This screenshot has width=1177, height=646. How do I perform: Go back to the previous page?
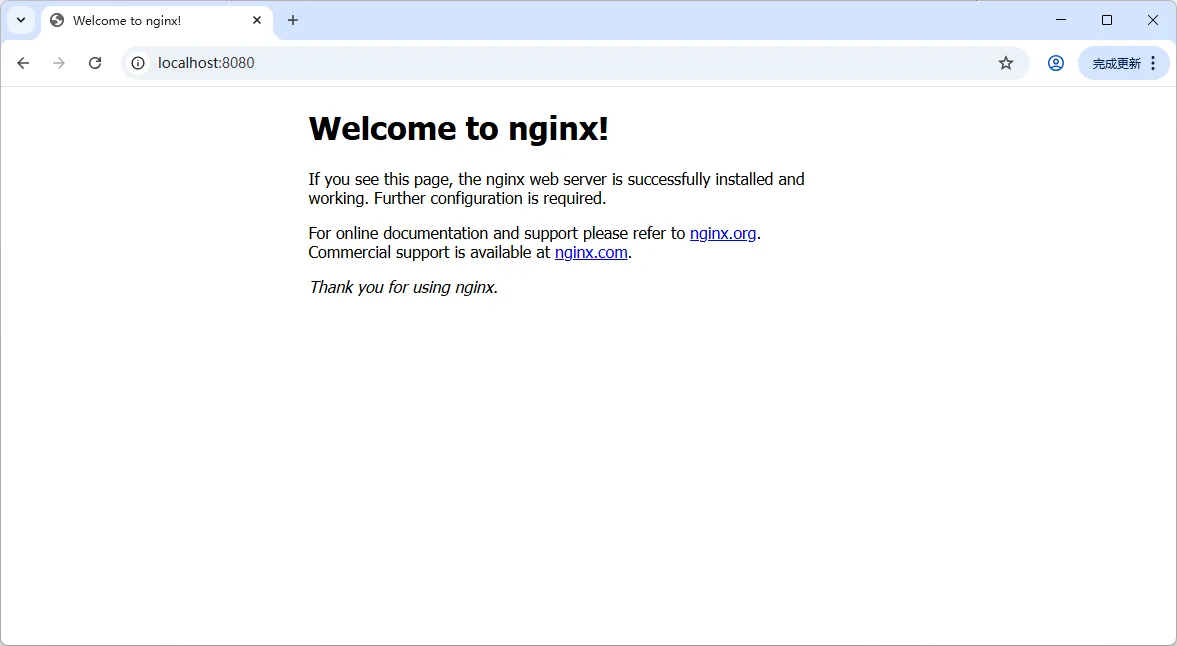point(23,63)
